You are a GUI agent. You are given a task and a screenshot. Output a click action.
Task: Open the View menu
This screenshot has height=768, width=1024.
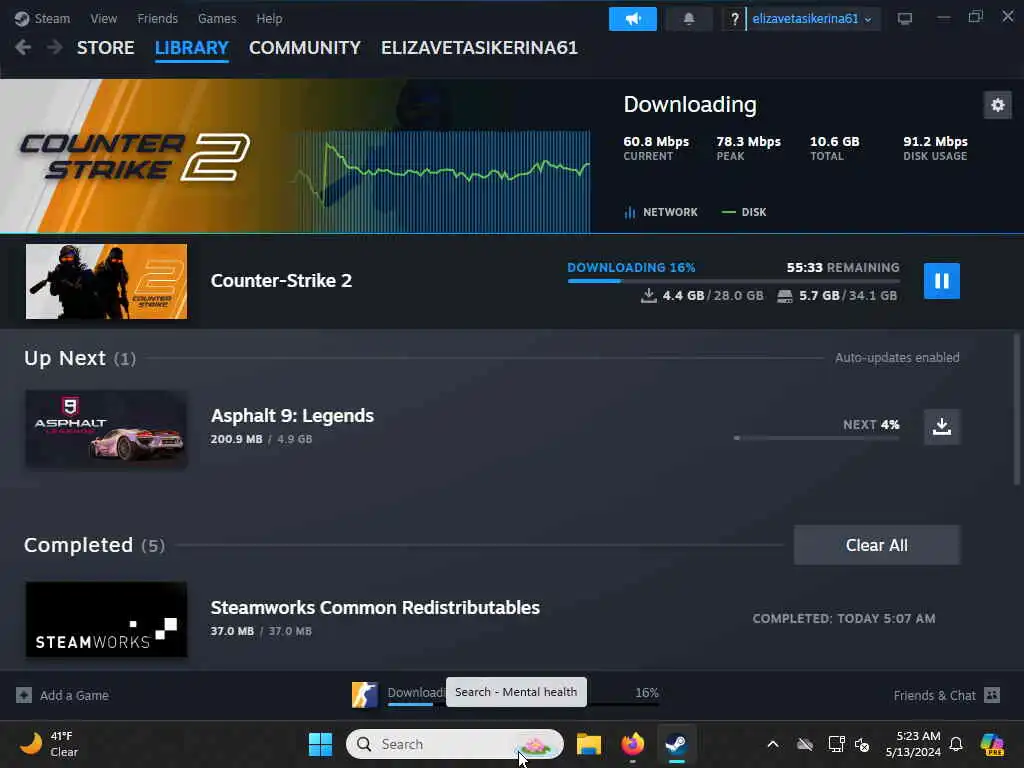click(103, 18)
